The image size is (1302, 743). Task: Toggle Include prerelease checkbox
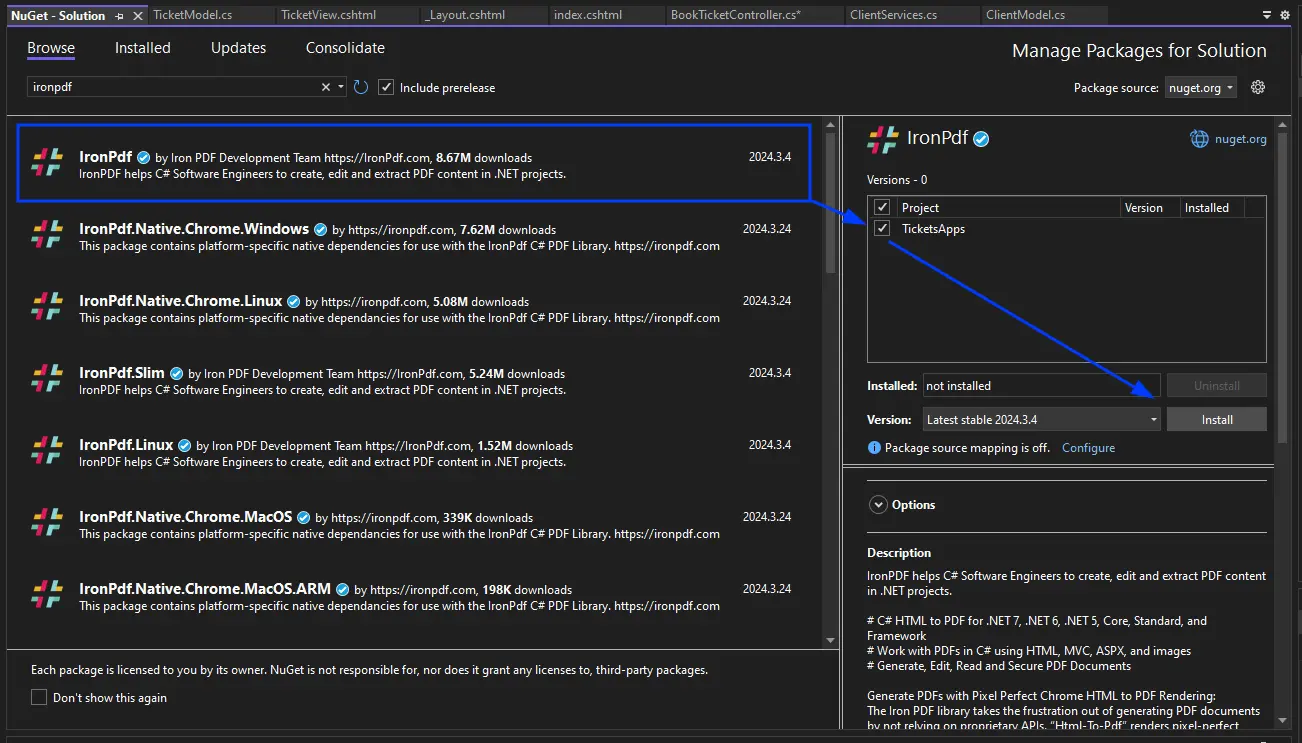[x=387, y=87]
